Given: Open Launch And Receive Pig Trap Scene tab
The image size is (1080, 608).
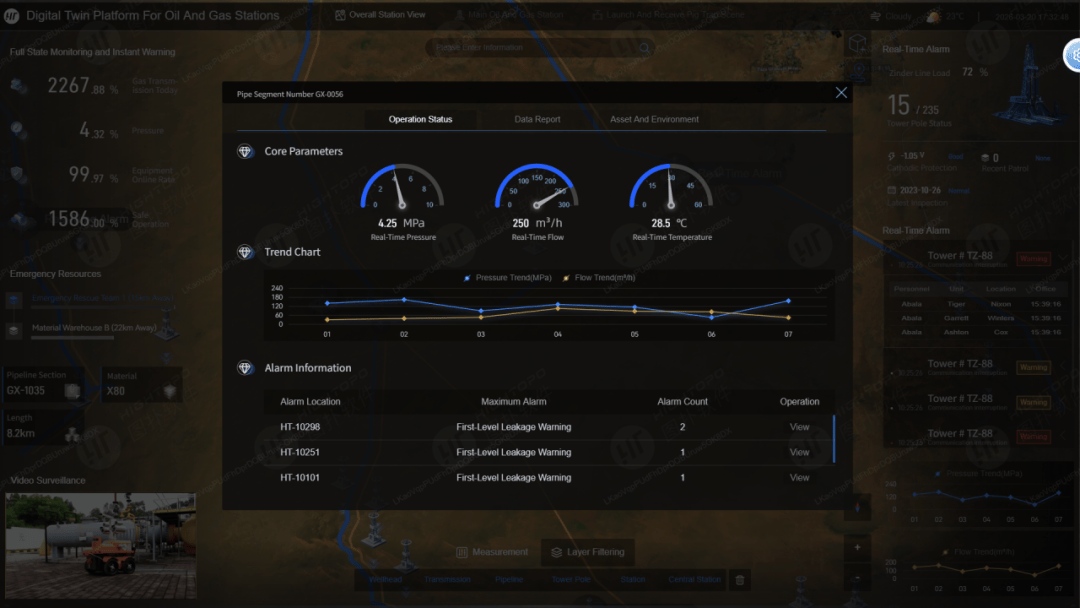Looking at the screenshot, I should click(668, 14).
